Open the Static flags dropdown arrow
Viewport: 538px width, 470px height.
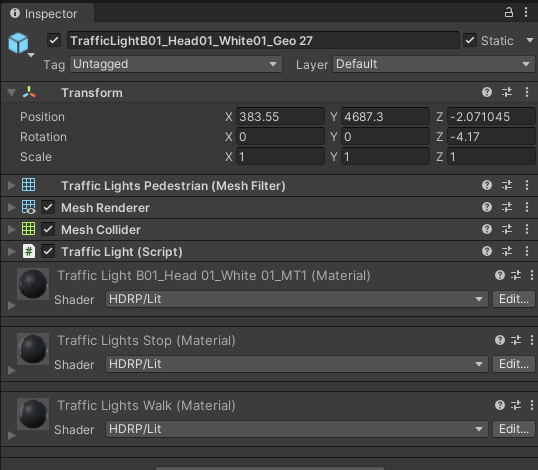(529, 40)
